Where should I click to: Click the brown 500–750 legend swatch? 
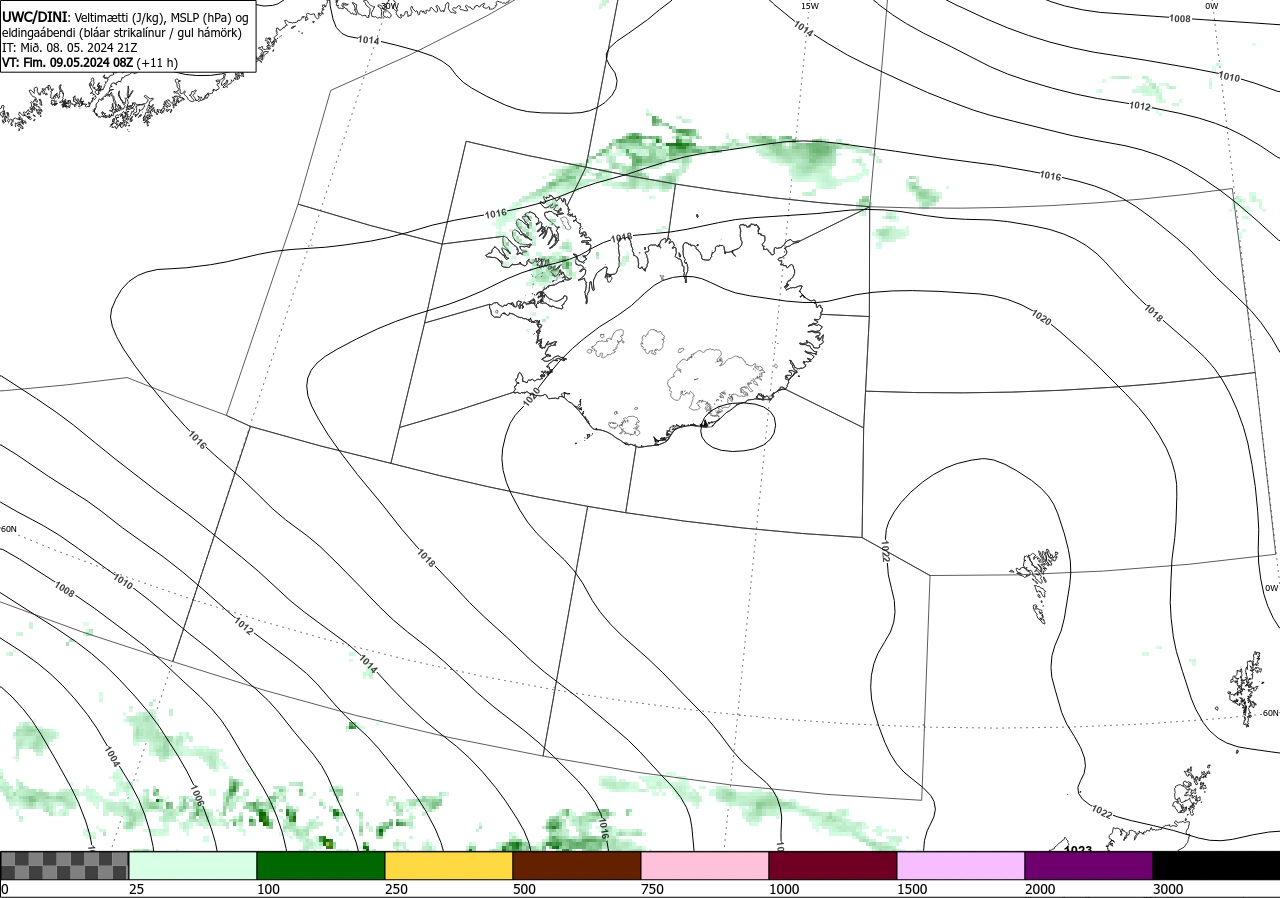pos(577,865)
